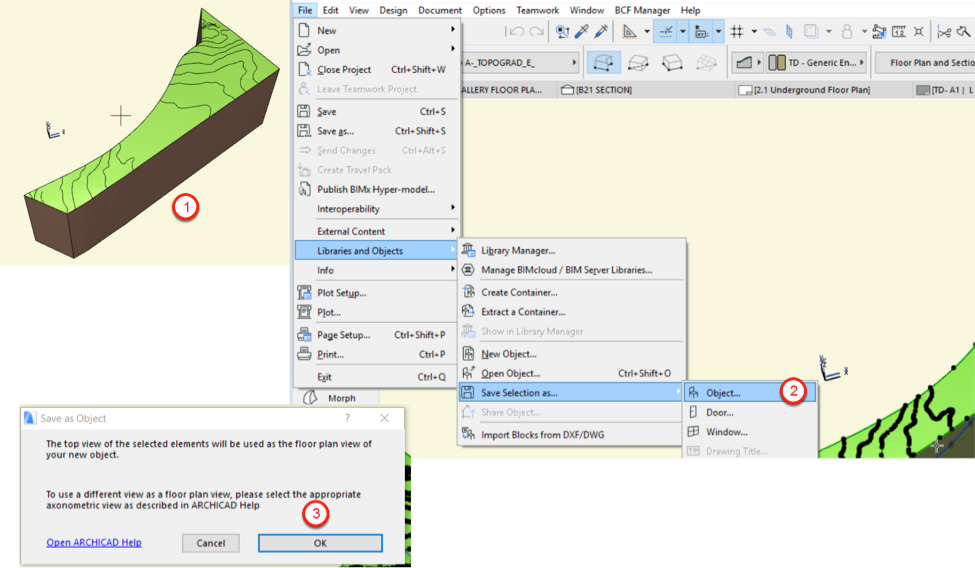The width and height of the screenshot is (975, 568).
Task: Click the Plot Setup printer icon
Action: pos(303,292)
